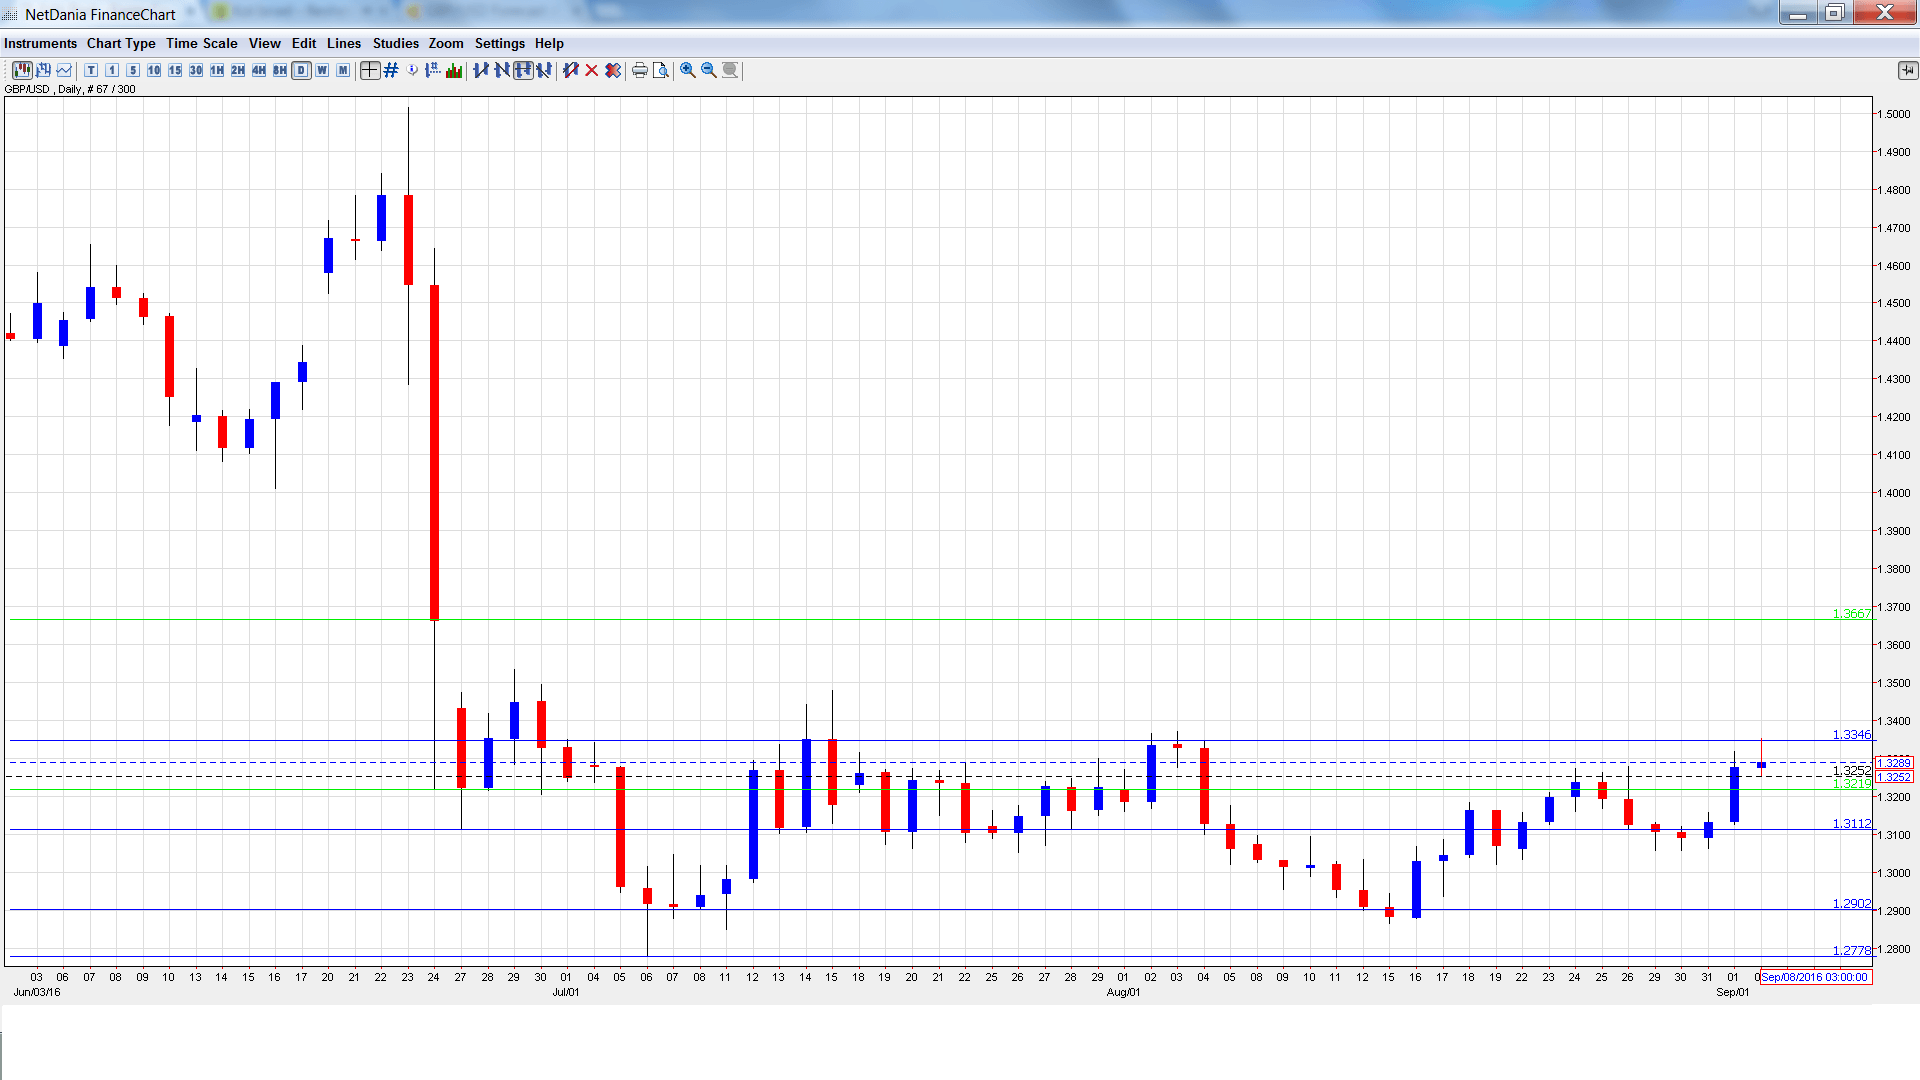Viewport: 1920px width, 1080px height.
Task: Select the weekly W time scale button
Action: click(322, 70)
